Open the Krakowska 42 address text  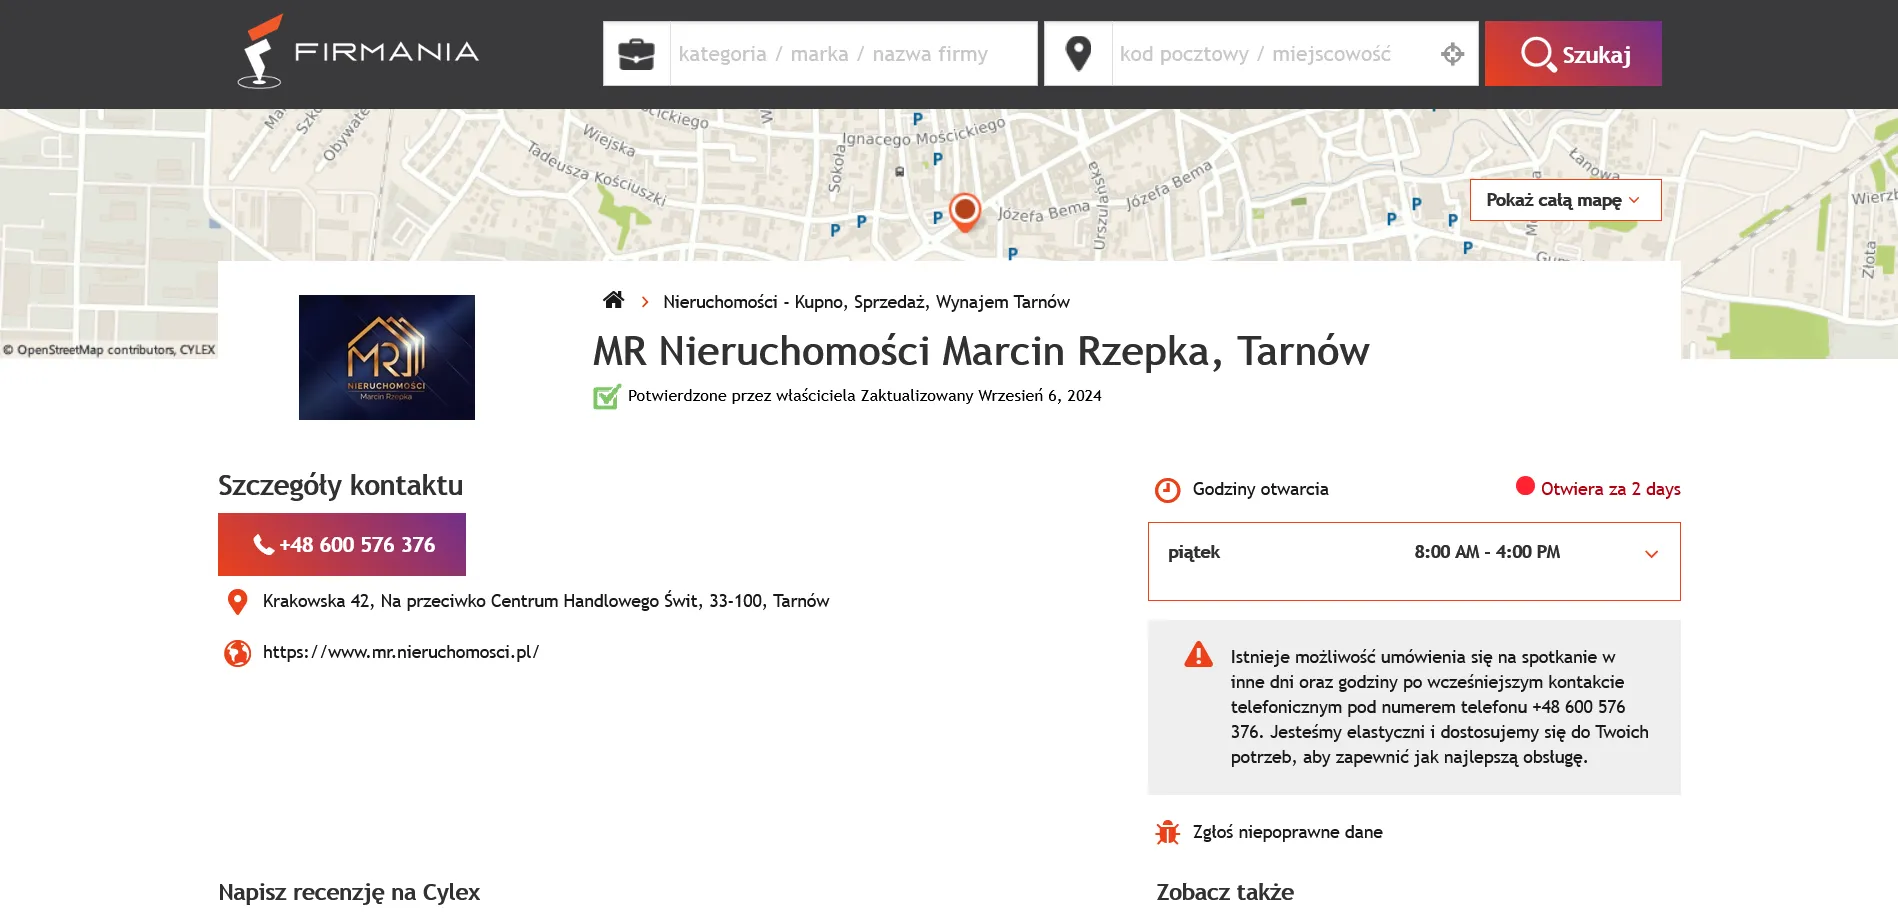click(546, 601)
